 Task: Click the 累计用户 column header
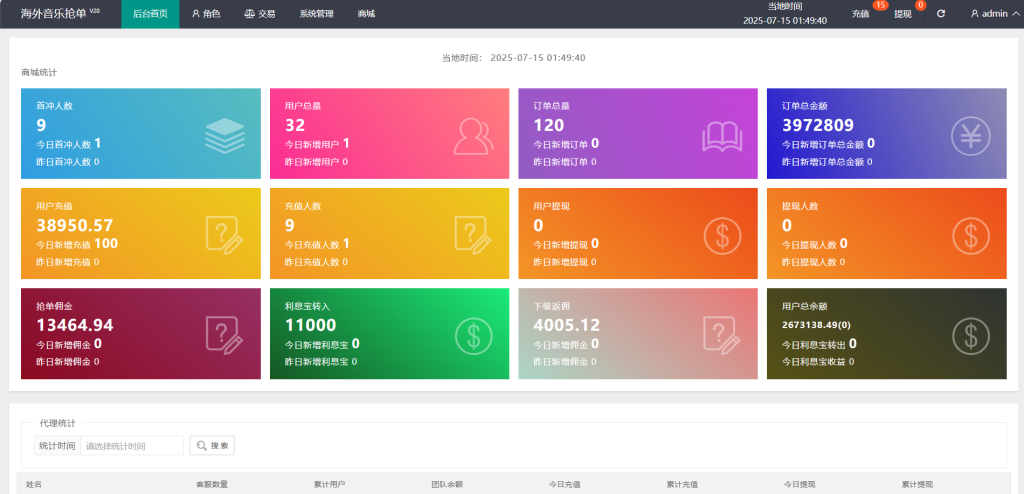[329, 484]
